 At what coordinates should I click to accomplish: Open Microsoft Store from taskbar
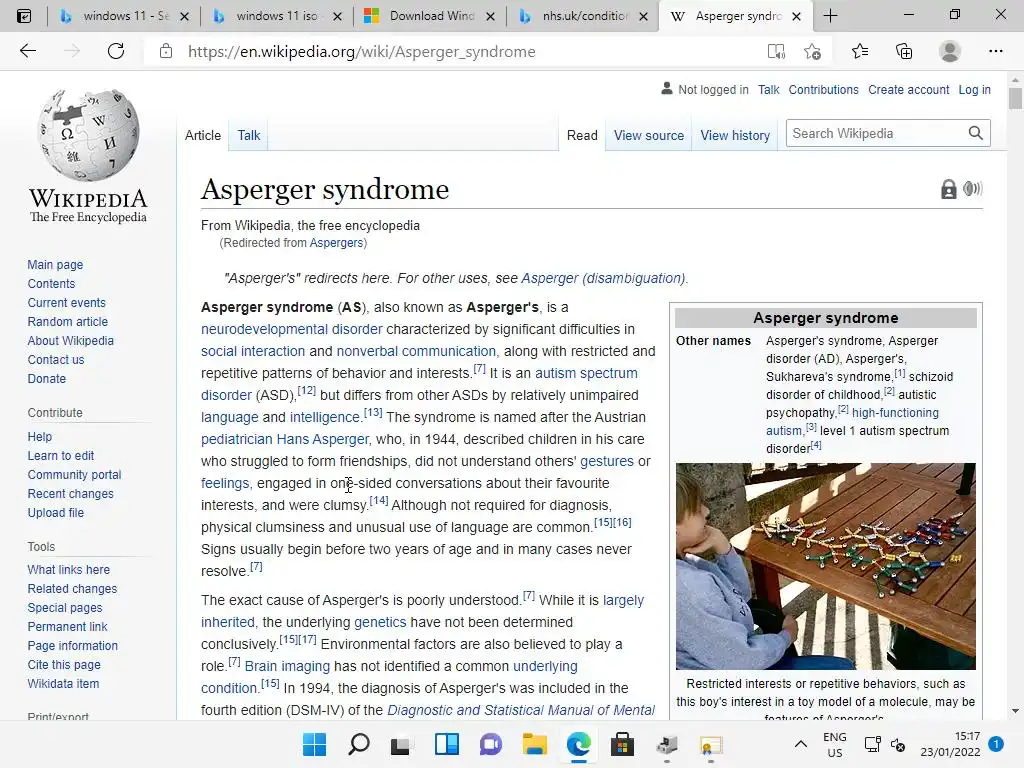point(622,744)
